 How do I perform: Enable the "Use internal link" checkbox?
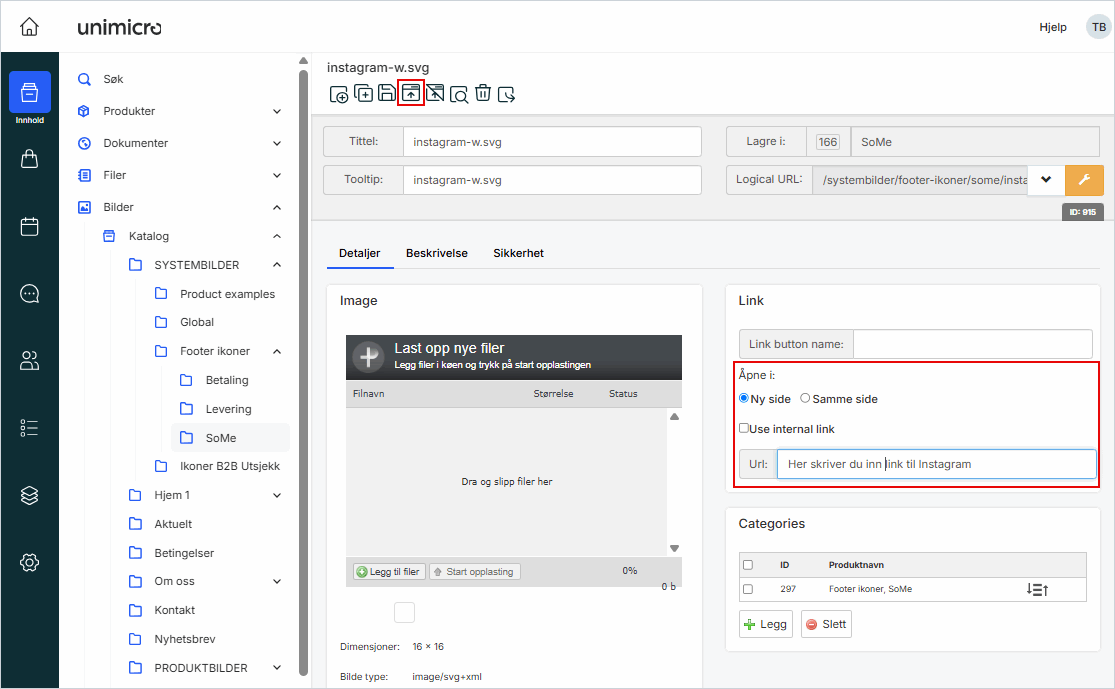tap(744, 428)
